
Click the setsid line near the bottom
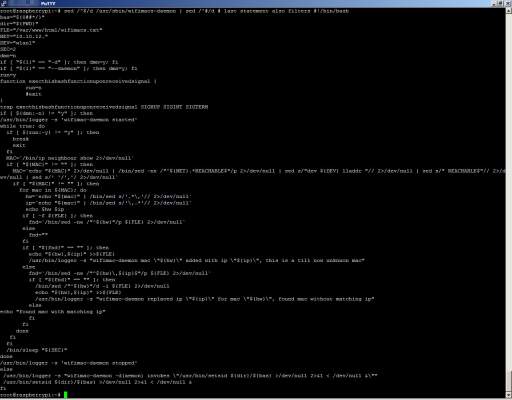(97, 382)
